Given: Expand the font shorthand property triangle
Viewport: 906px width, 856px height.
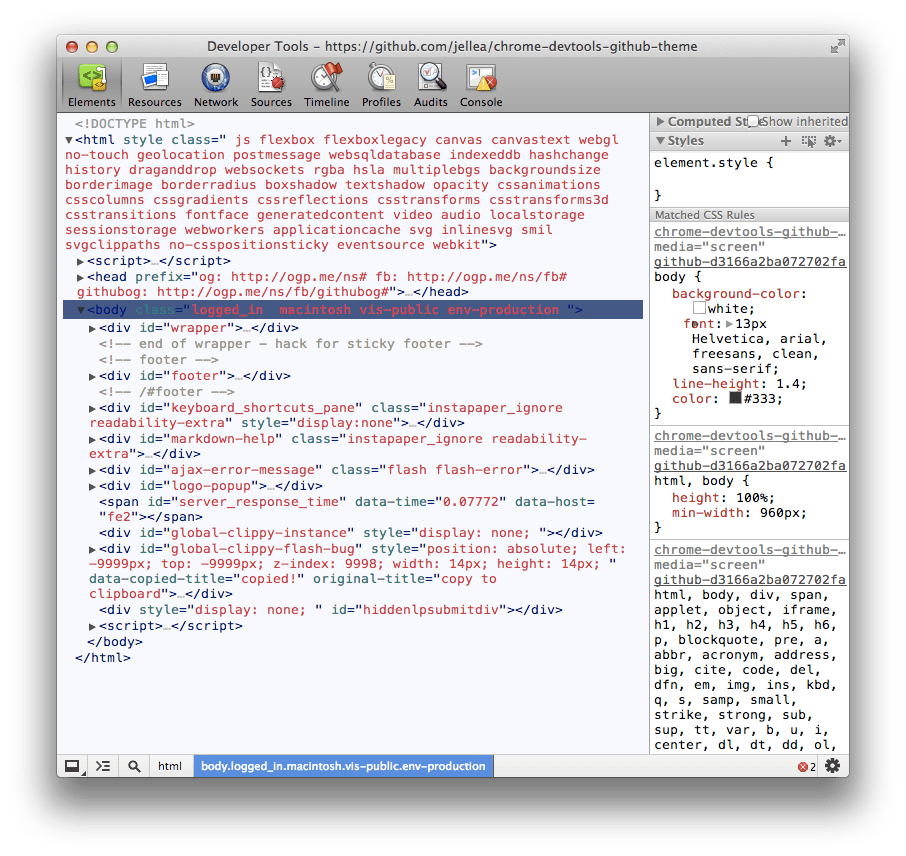Looking at the screenshot, I should point(729,324).
